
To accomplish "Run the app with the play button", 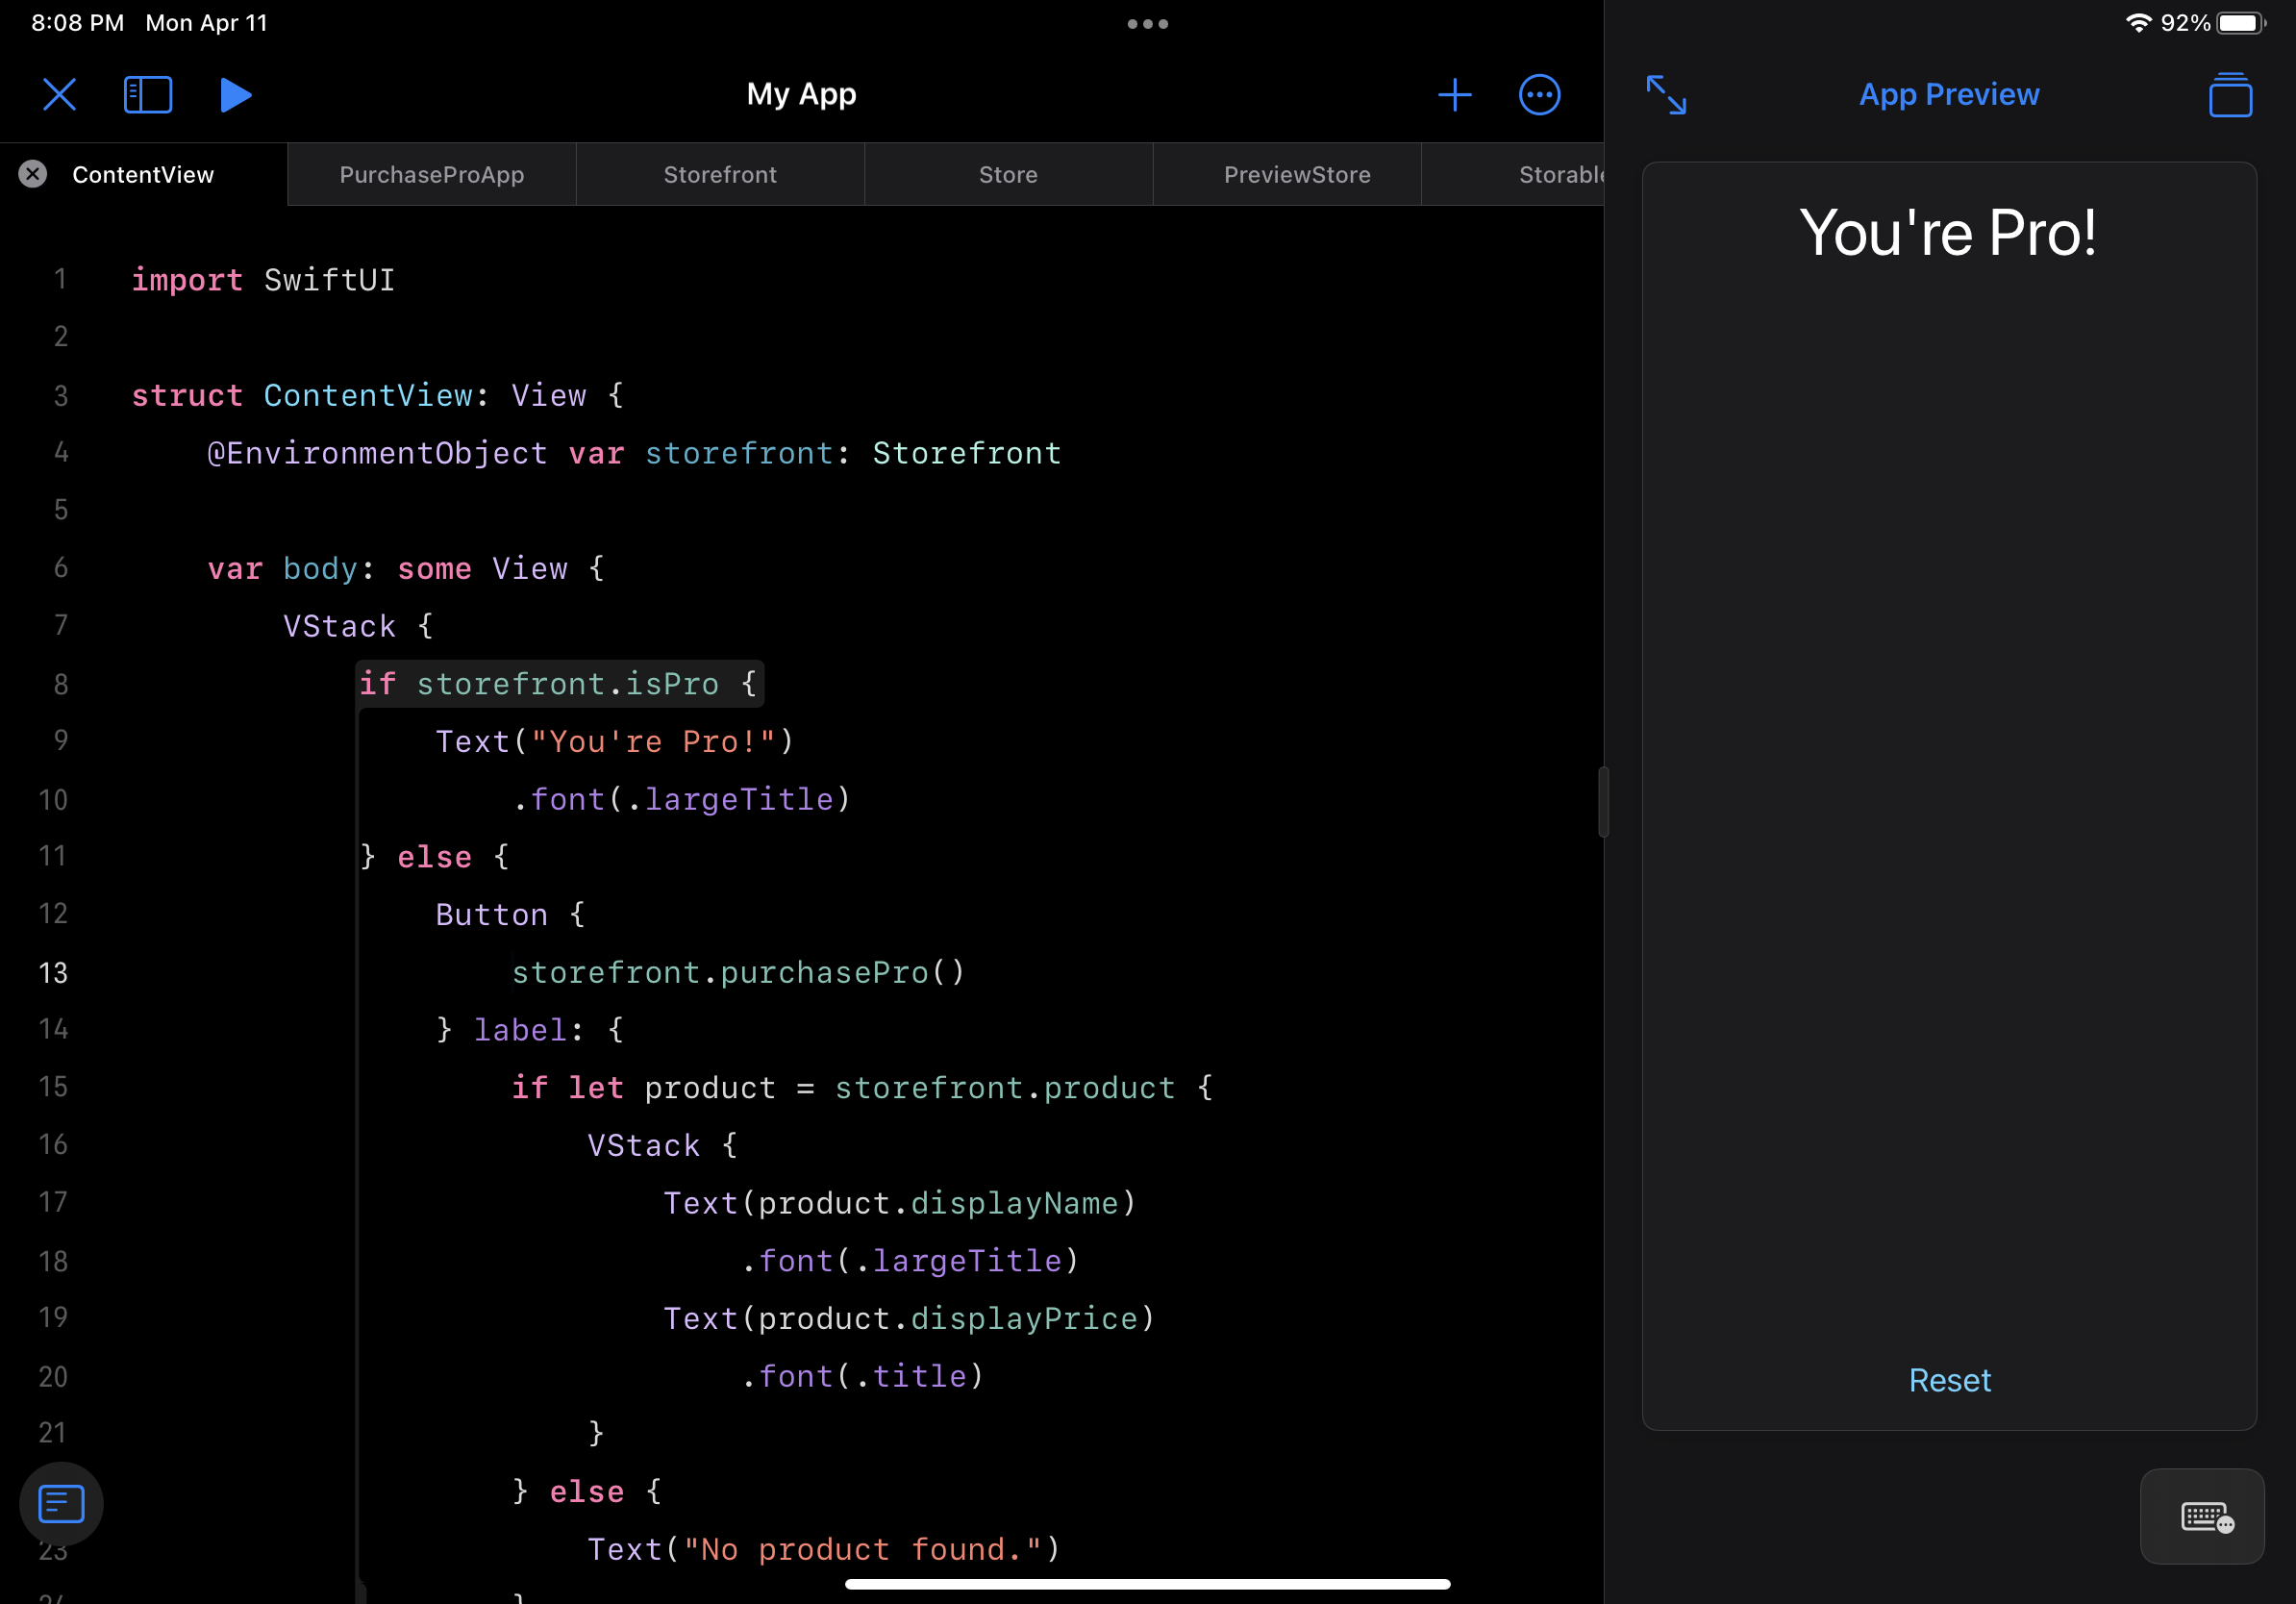I will tap(235, 95).
